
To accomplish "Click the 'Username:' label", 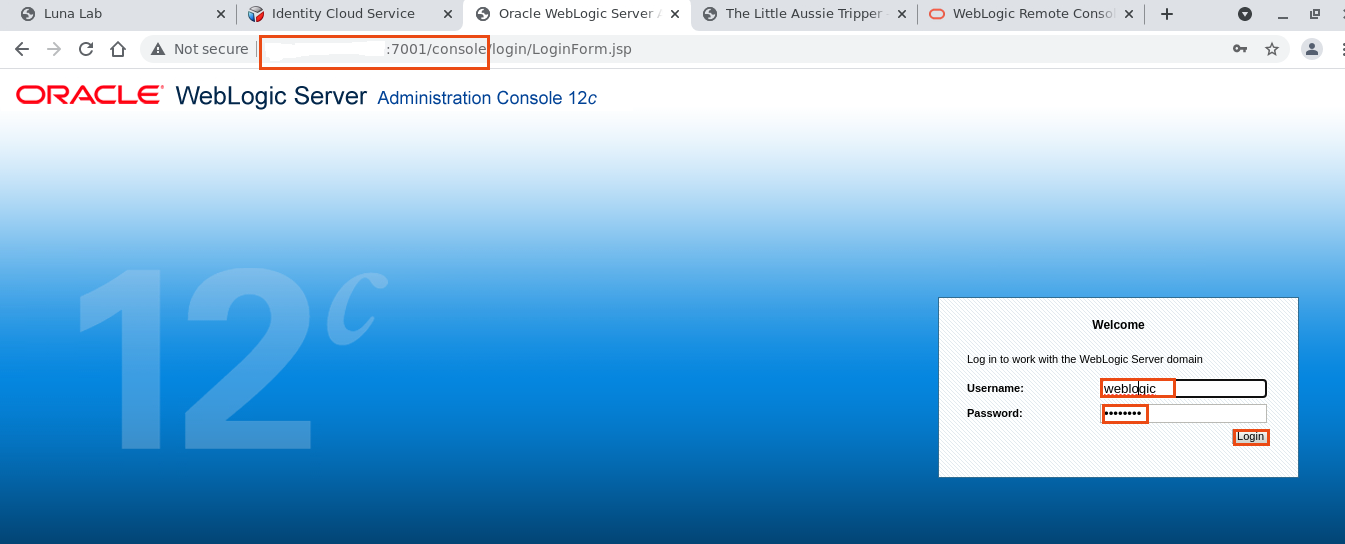I will pos(995,388).
